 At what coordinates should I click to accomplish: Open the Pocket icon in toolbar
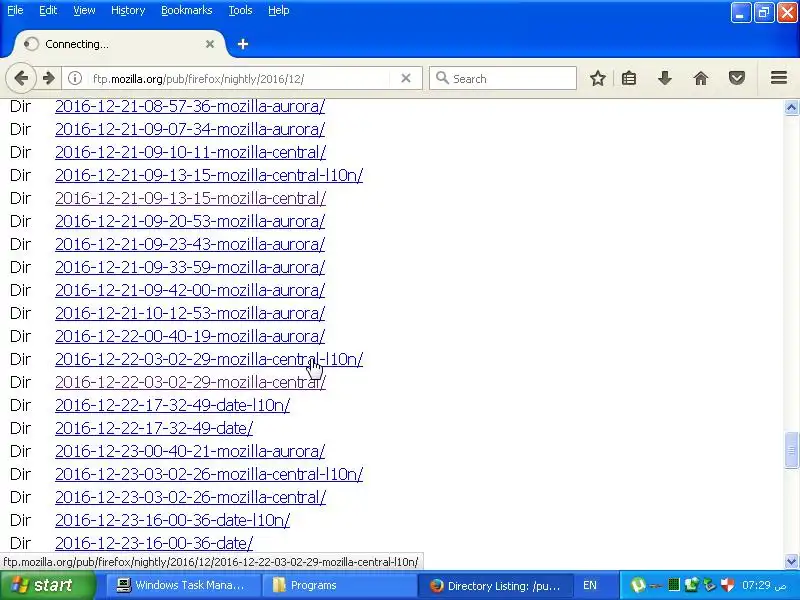pyautogui.click(x=737, y=78)
